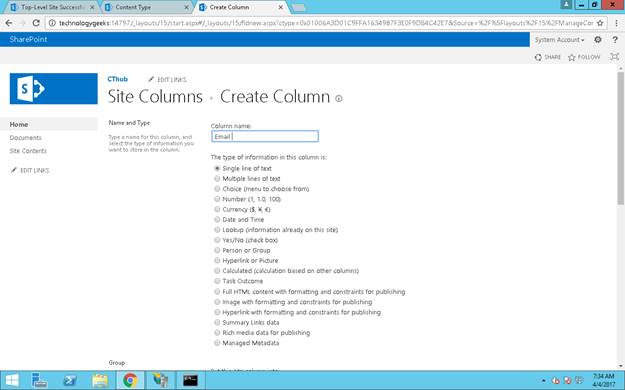Click EDIT LINKS beside CThub
Image resolution: width=625 pixels, height=390 pixels.
coord(167,80)
